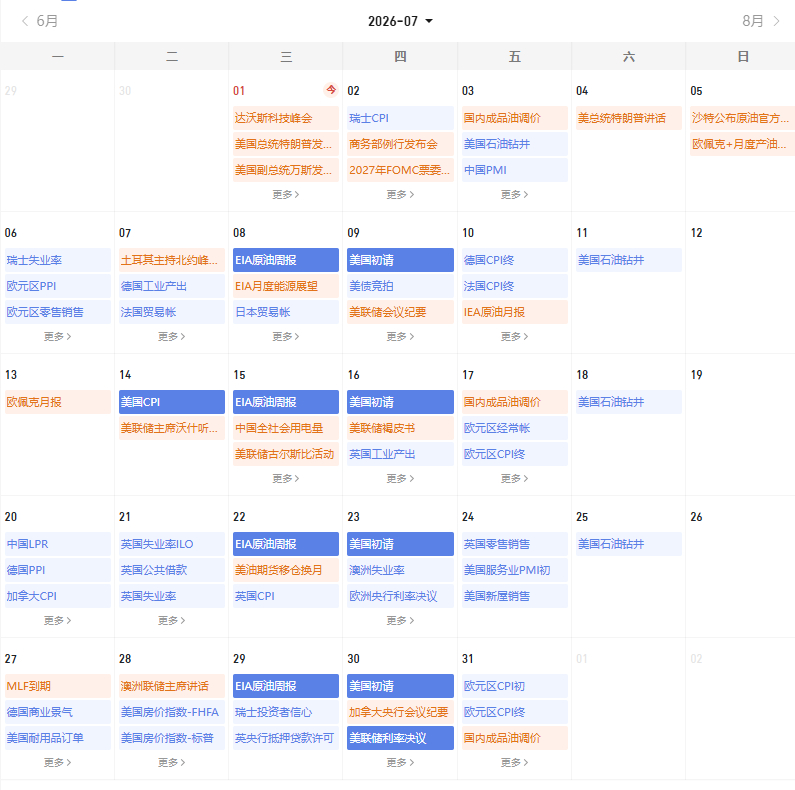Image resolution: width=795 pixels, height=790 pixels.
Task: Open 德国工业产出 event
Action: click(172, 286)
